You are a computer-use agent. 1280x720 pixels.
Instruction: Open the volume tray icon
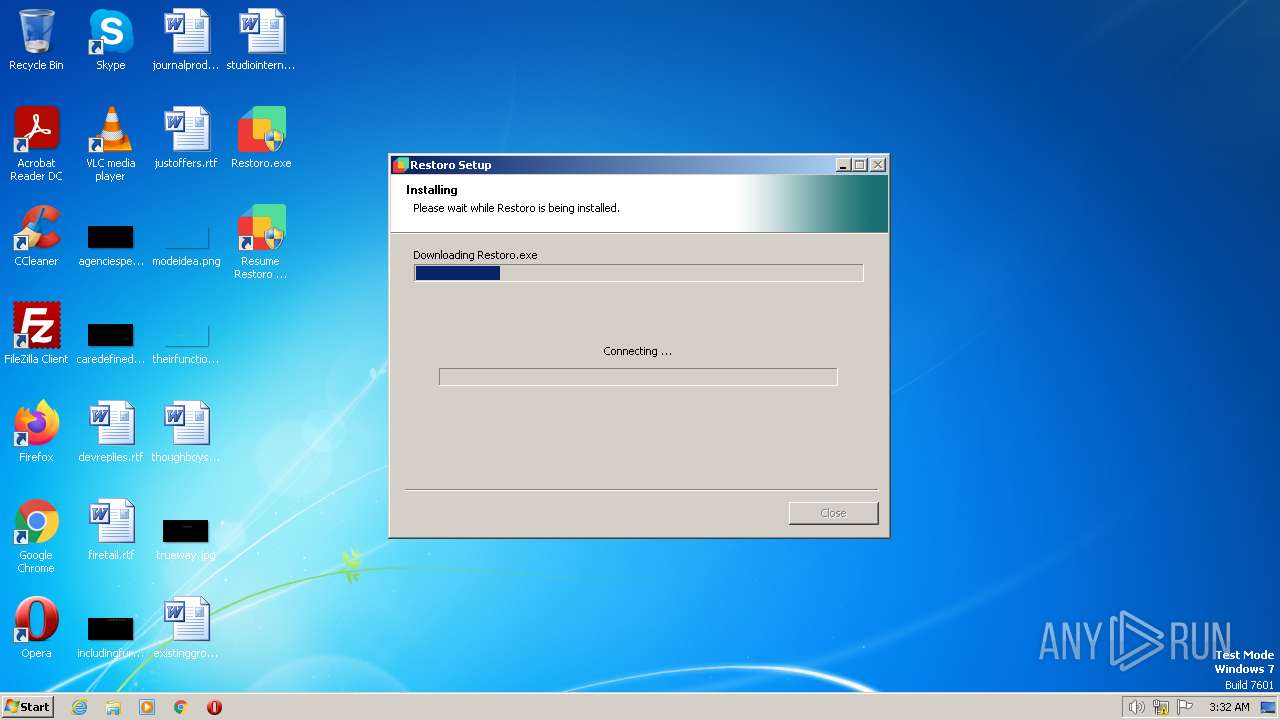point(1136,707)
